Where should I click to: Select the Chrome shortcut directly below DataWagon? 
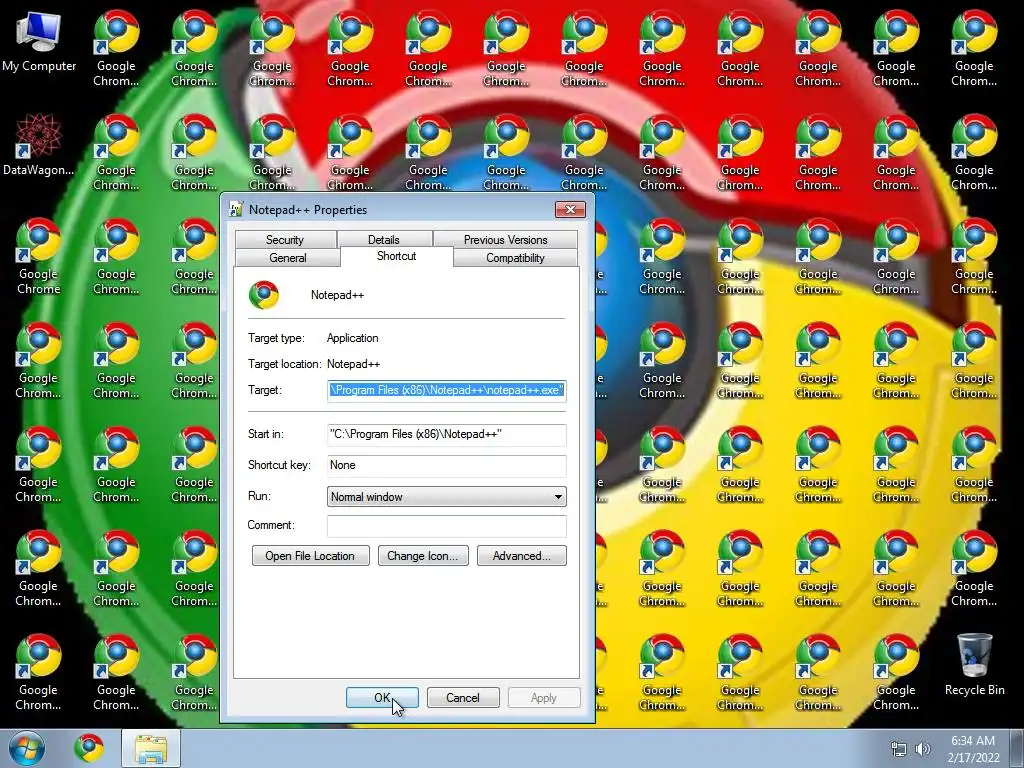point(39,256)
